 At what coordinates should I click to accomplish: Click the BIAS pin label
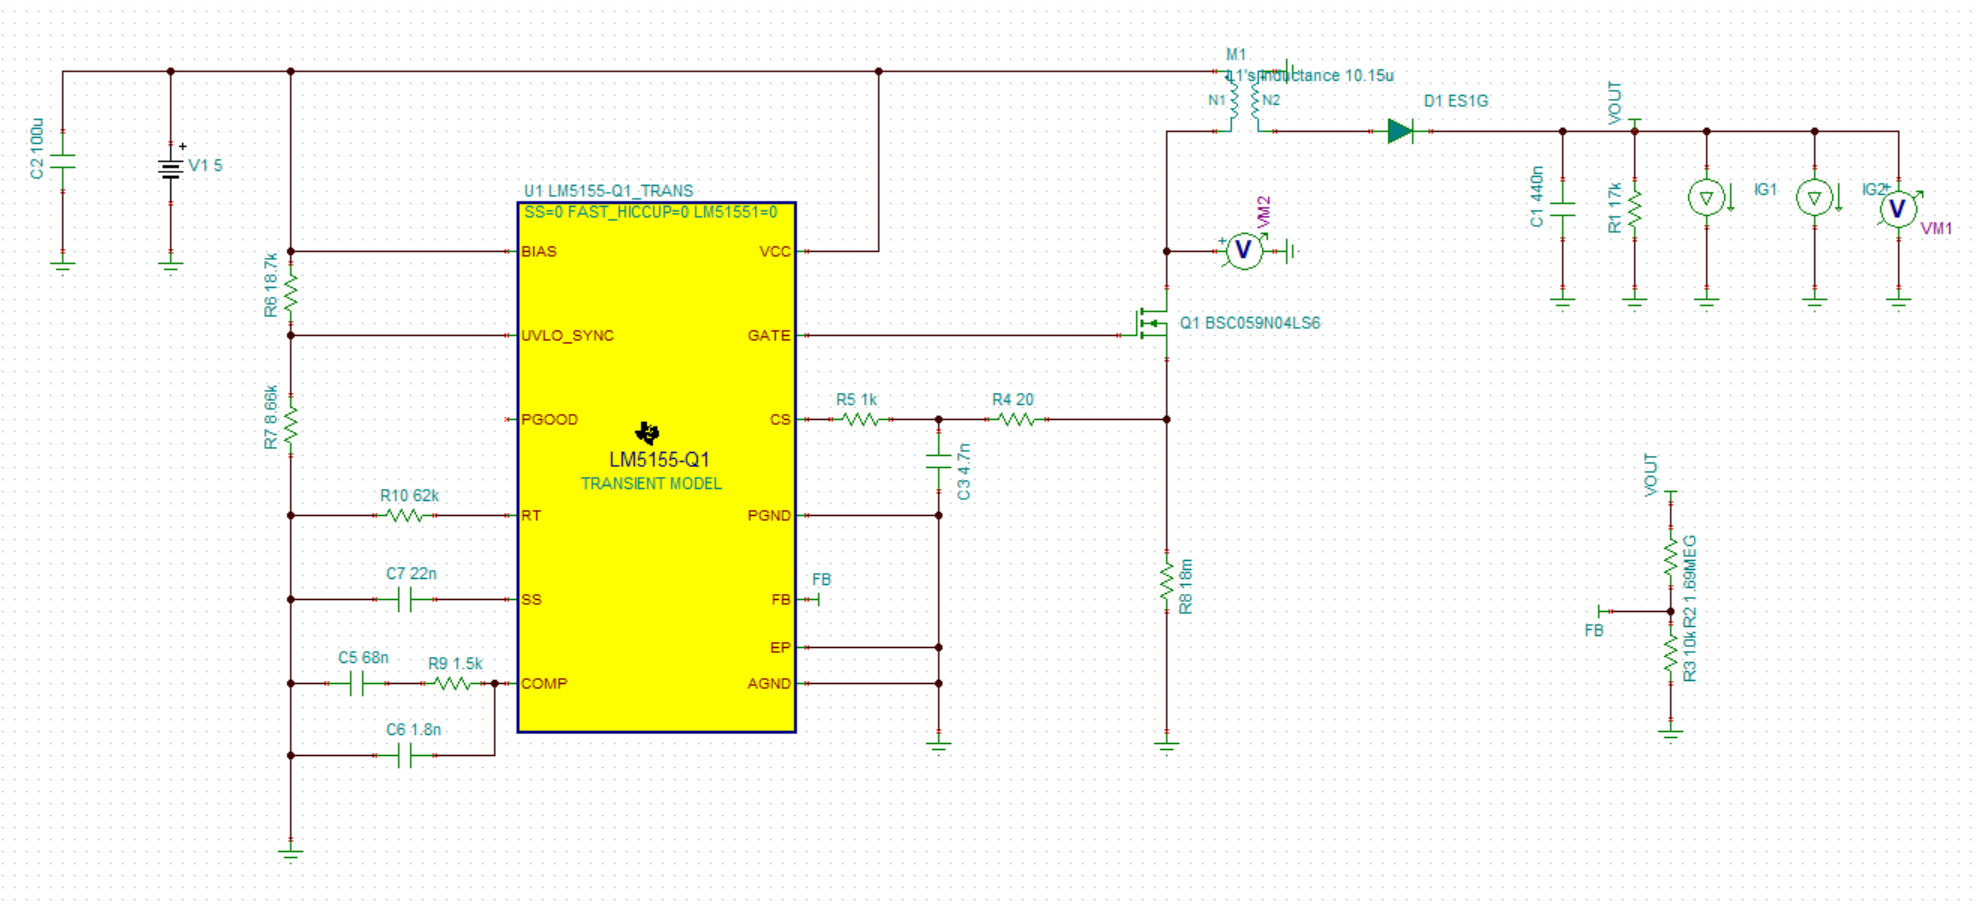pyautogui.click(x=539, y=251)
